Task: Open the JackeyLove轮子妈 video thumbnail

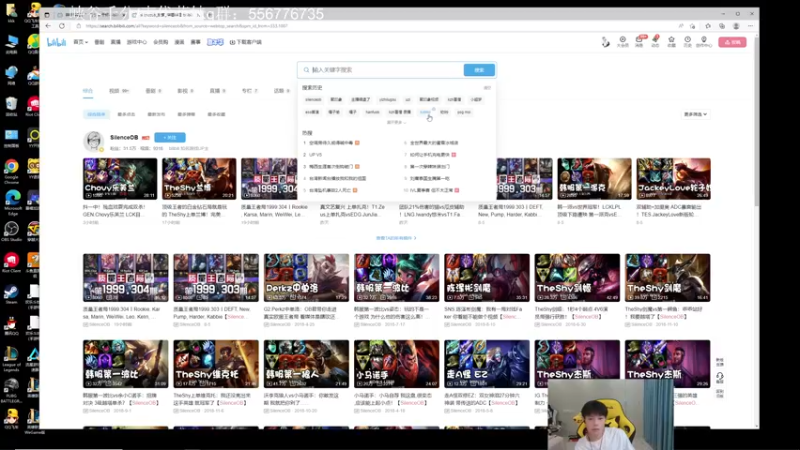Action: click(673, 179)
